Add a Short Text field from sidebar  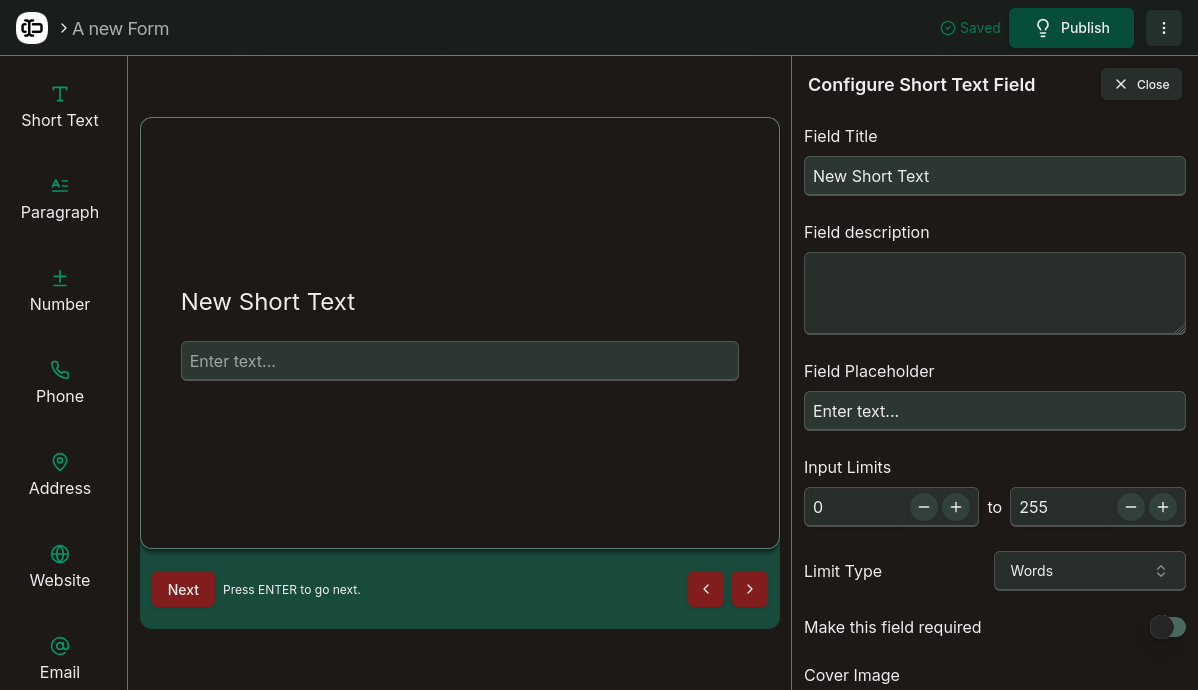tap(60, 107)
